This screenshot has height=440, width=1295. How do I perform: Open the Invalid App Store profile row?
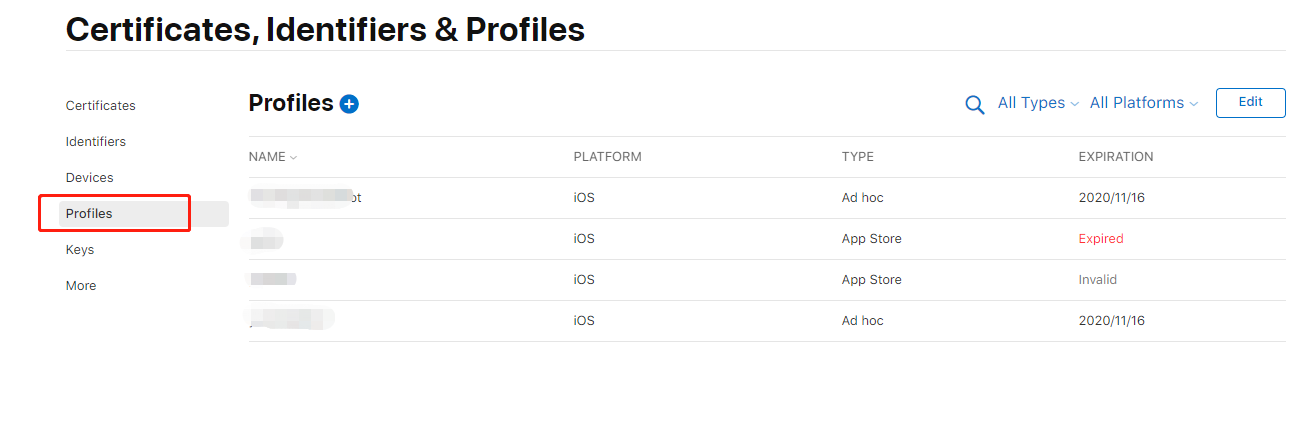coord(767,280)
